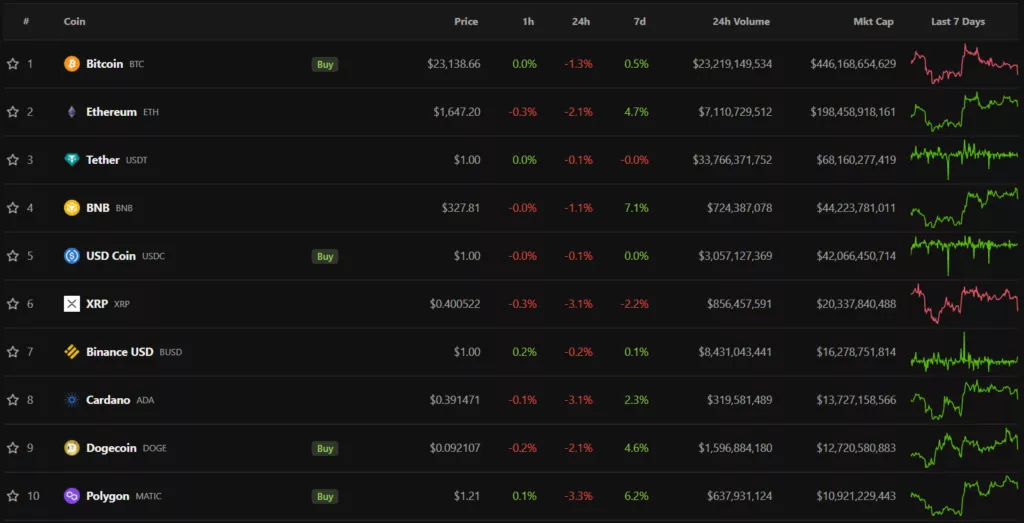Sort by the Price column header

[x=466, y=22]
